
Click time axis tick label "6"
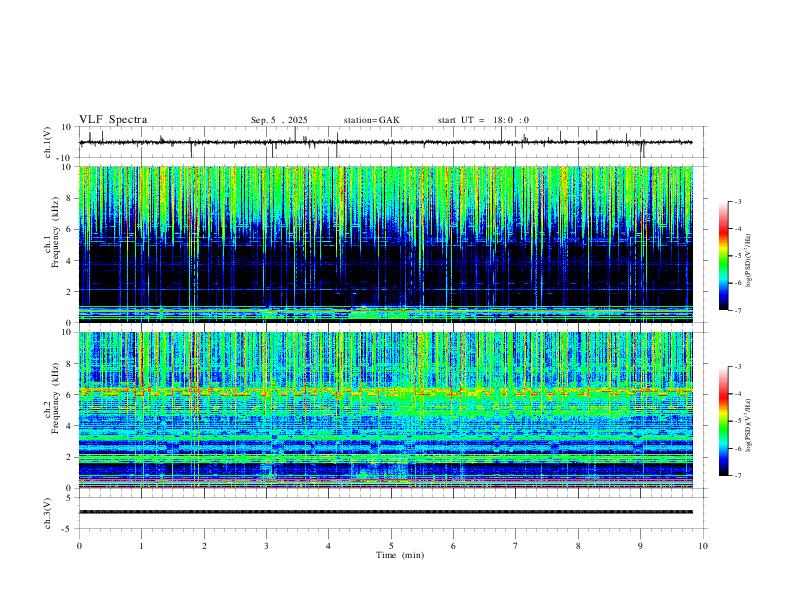453,546
